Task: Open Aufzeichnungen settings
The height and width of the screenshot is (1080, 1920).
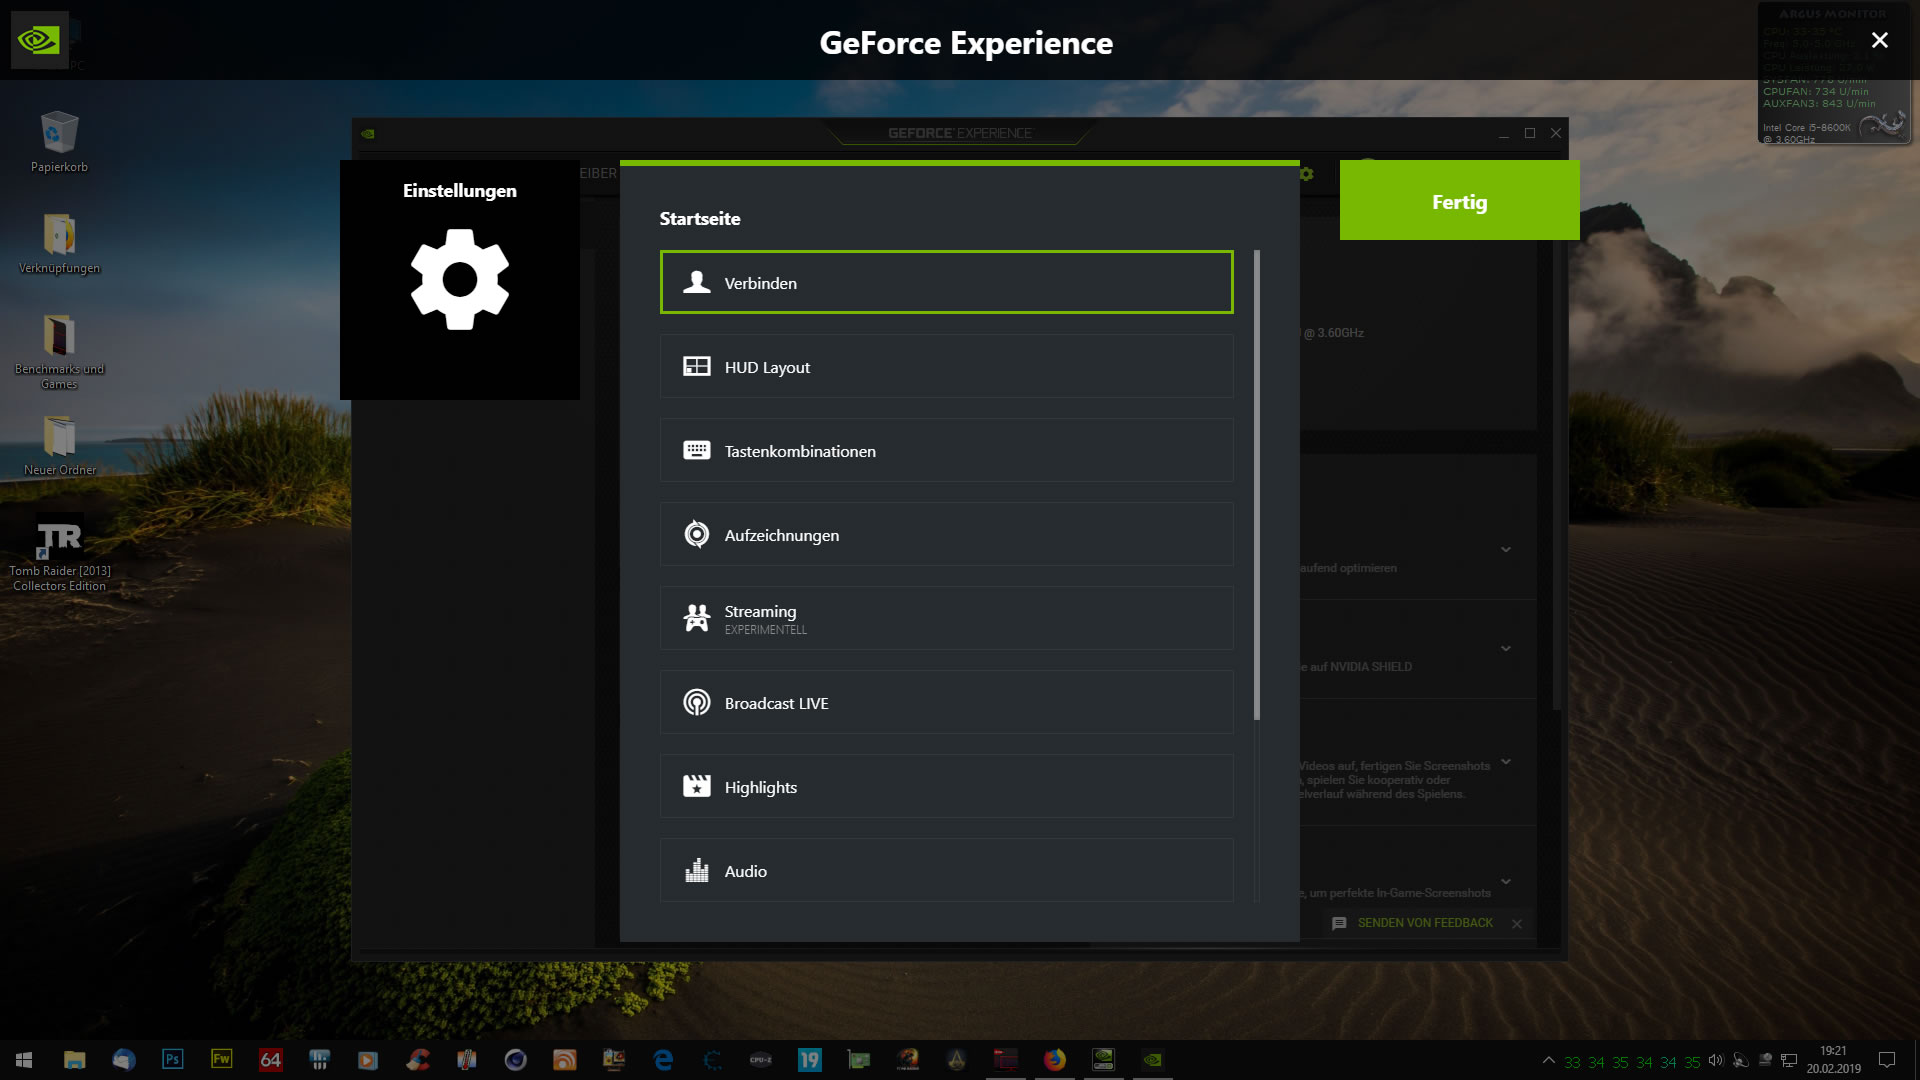Action: point(946,534)
